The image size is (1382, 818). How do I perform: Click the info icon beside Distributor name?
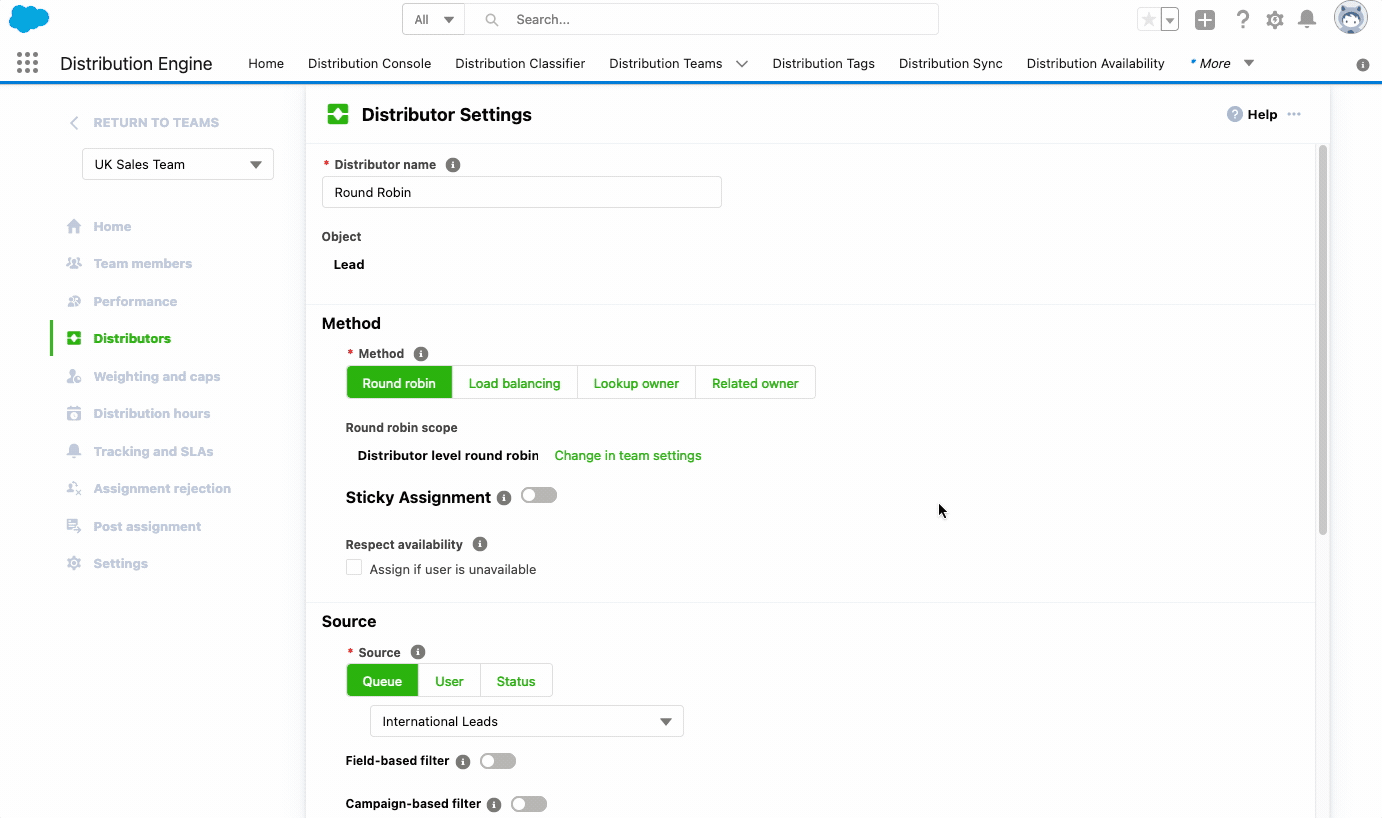(x=453, y=165)
